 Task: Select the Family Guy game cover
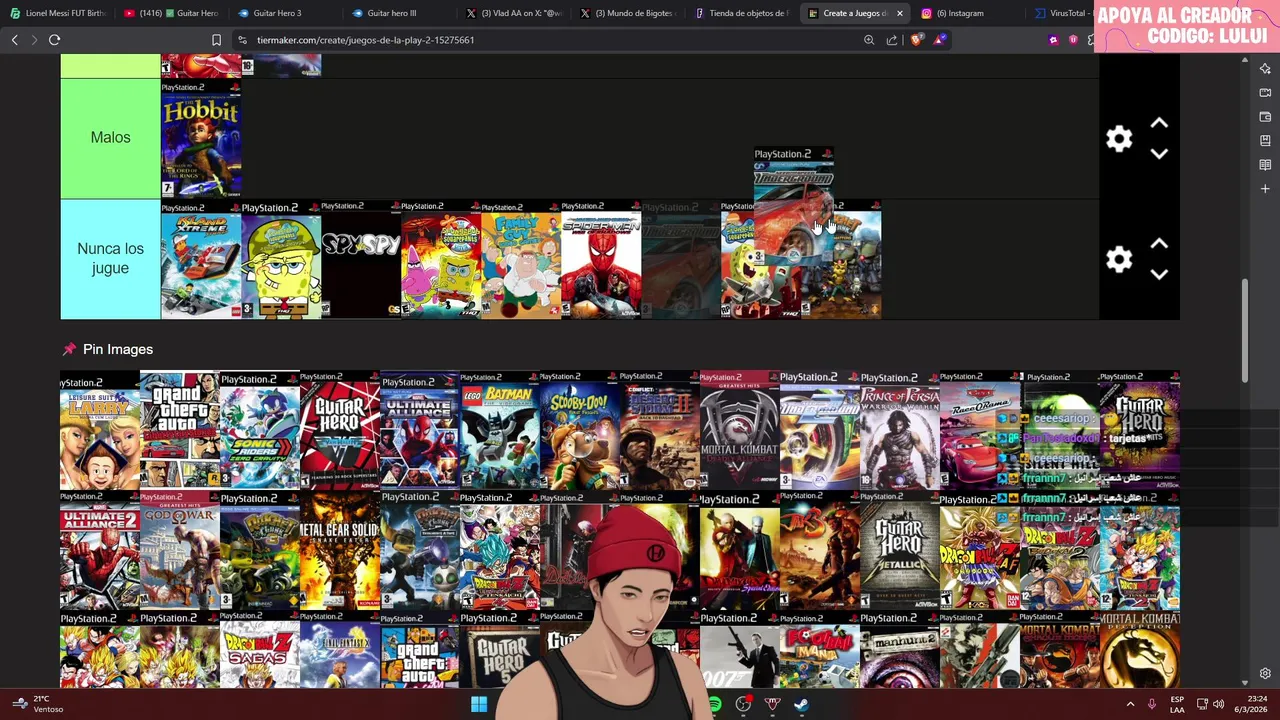(521, 259)
